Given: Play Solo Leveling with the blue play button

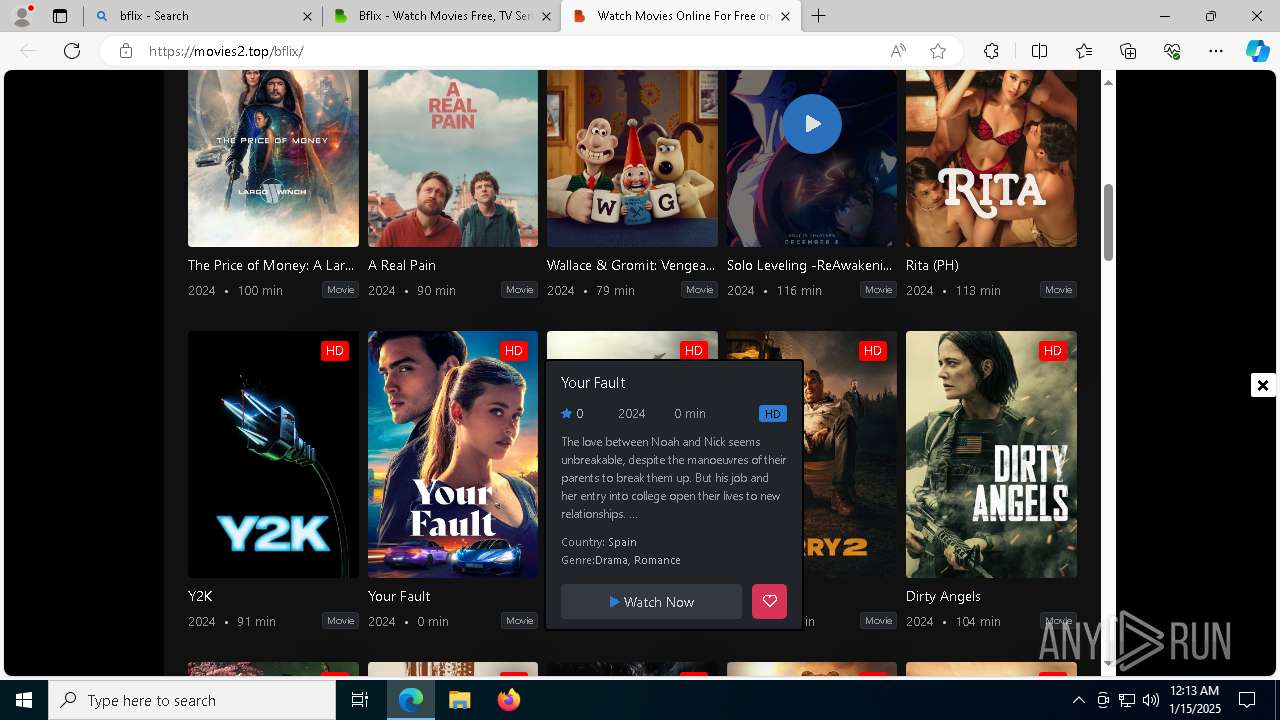Looking at the screenshot, I should (812, 124).
